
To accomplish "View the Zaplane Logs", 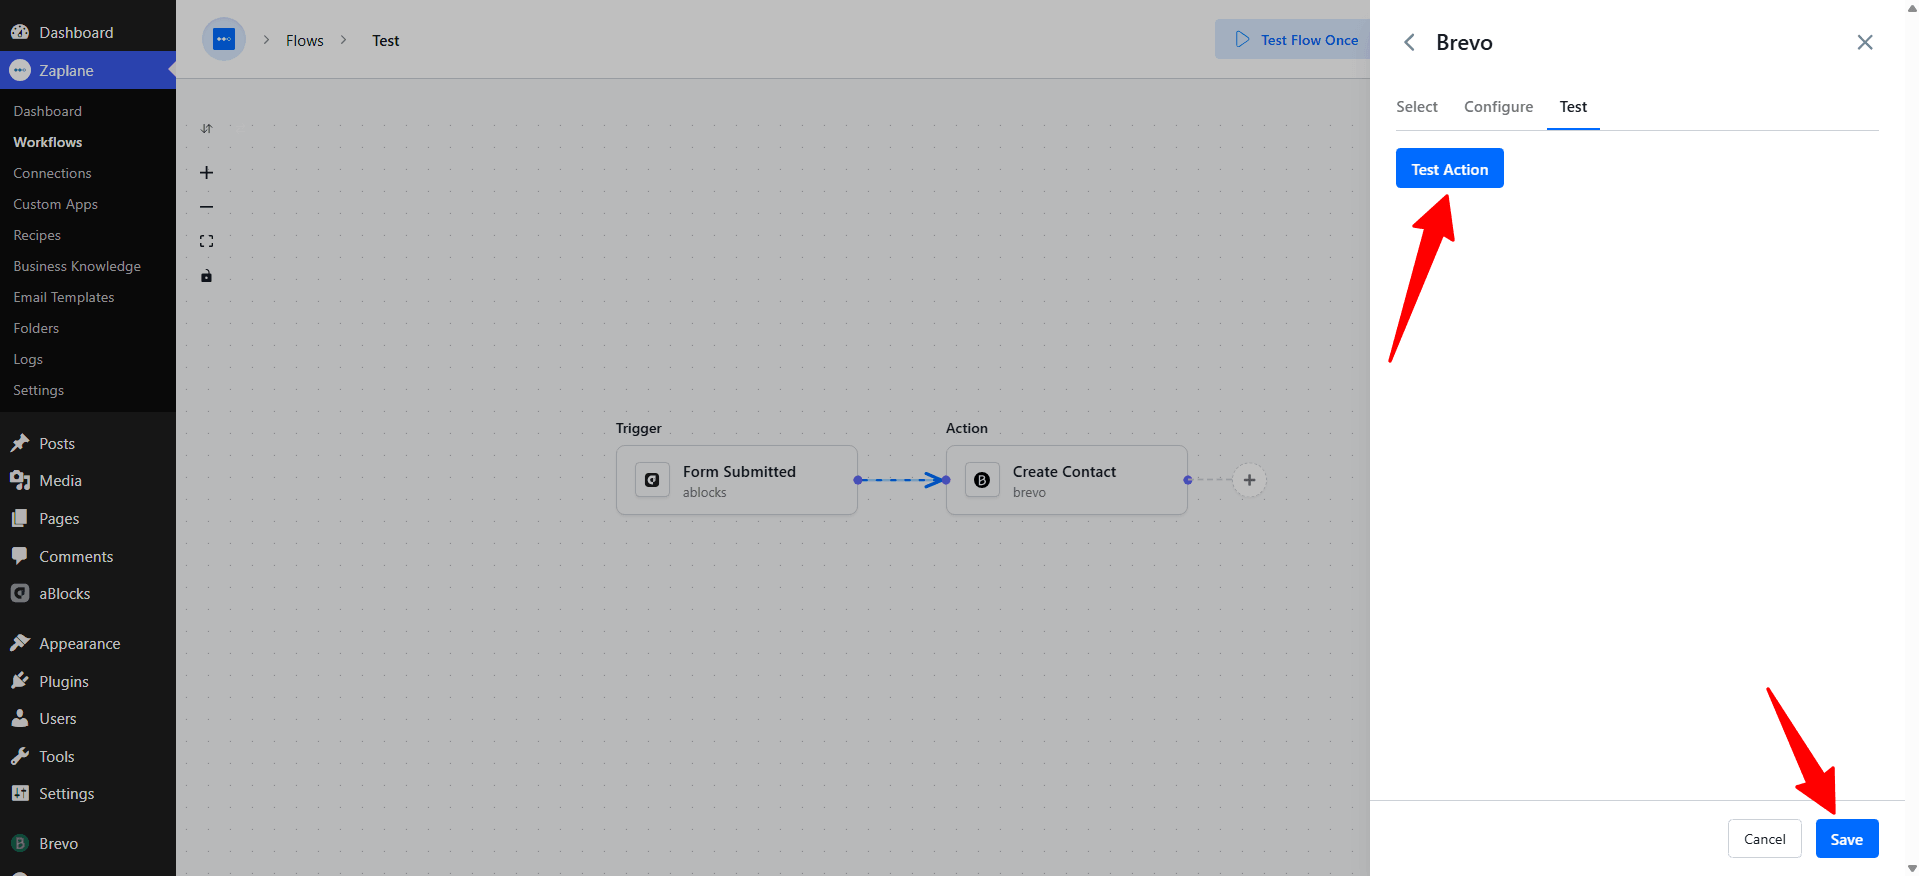I will click(28, 359).
